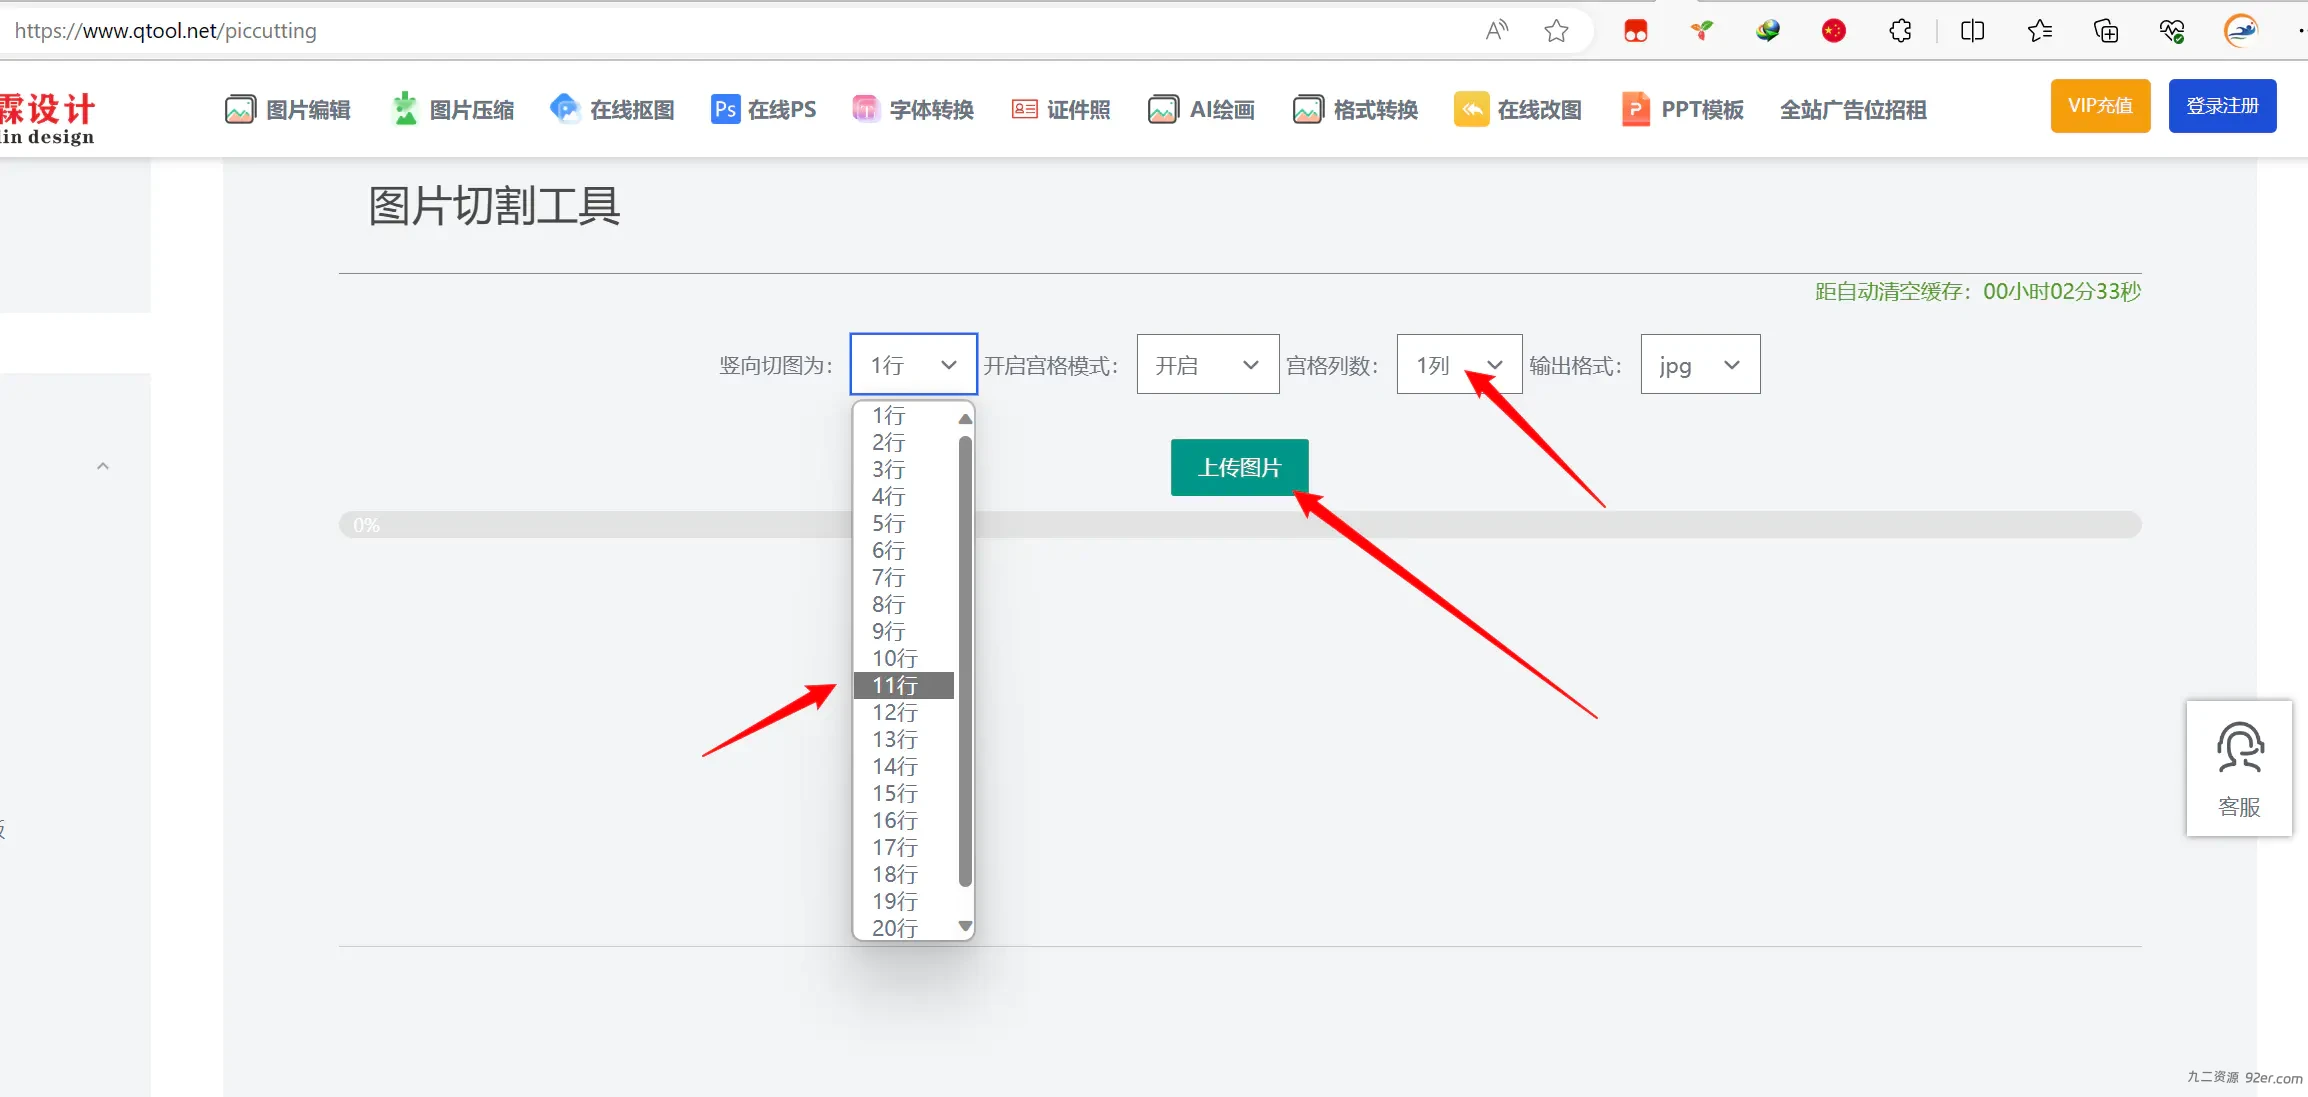Image resolution: width=2308 pixels, height=1097 pixels.
Task: Open the 客服 customer service widget
Action: (x=2239, y=768)
